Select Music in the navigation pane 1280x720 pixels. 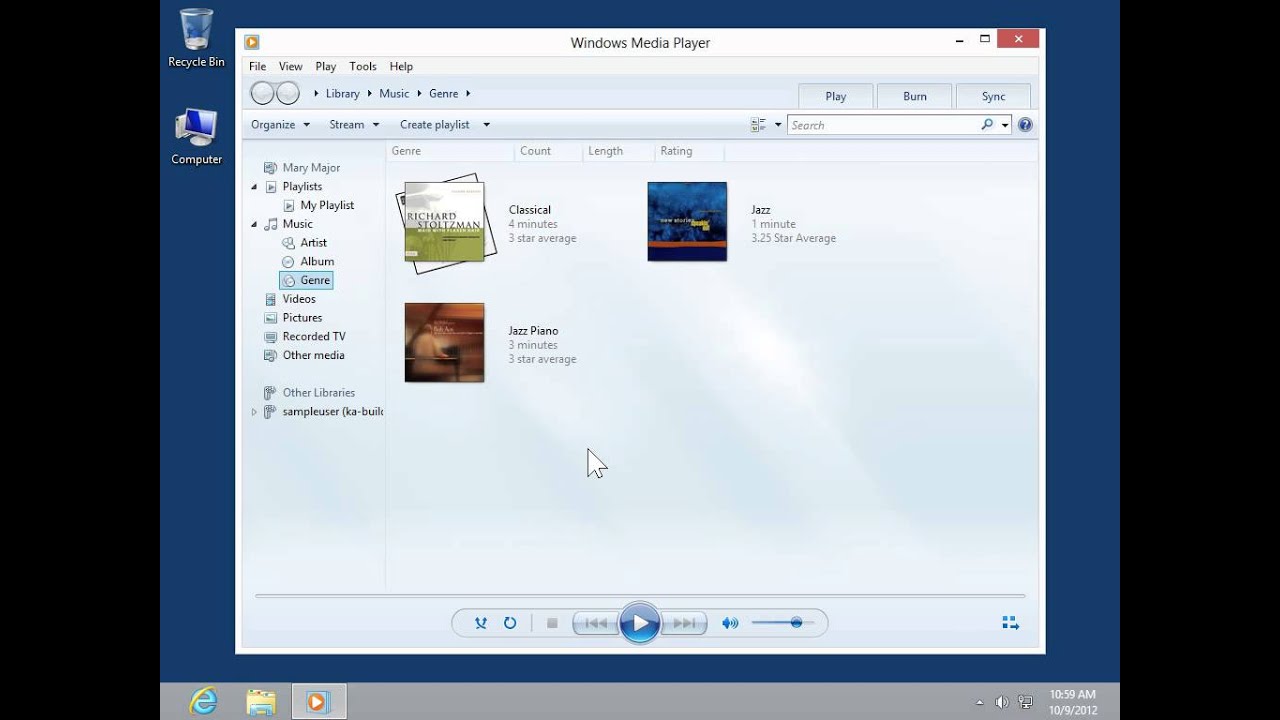297,224
